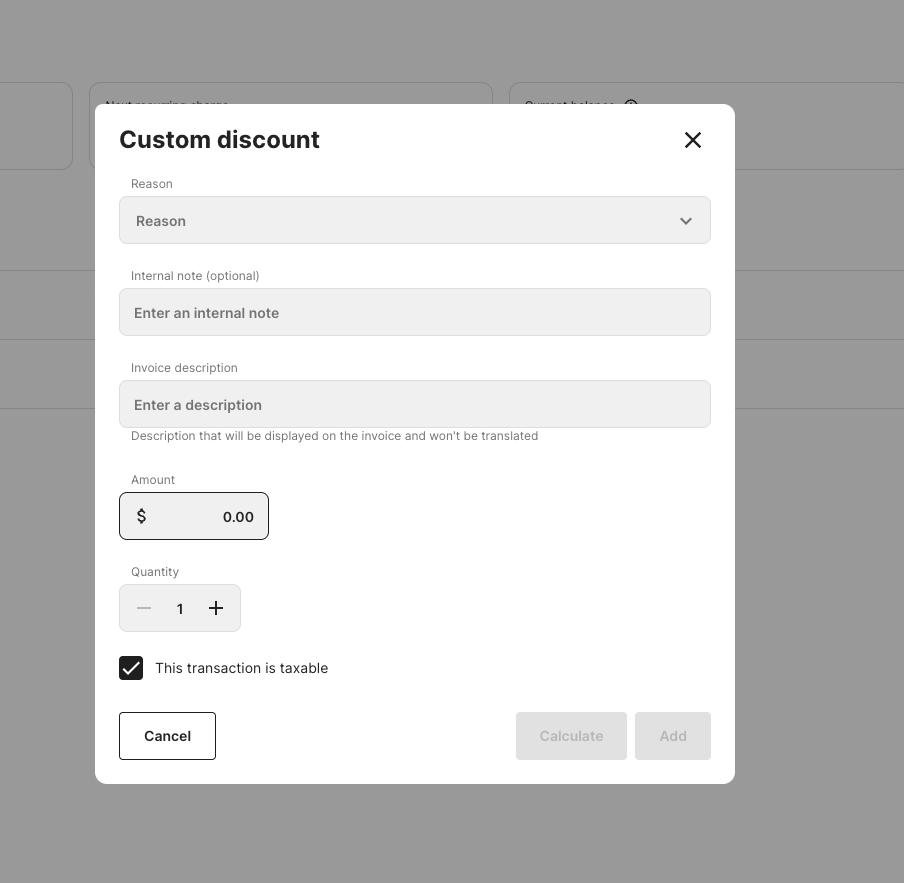Click the 'This transaction is taxable' label
This screenshot has height=883, width=904.
[242, 668]
